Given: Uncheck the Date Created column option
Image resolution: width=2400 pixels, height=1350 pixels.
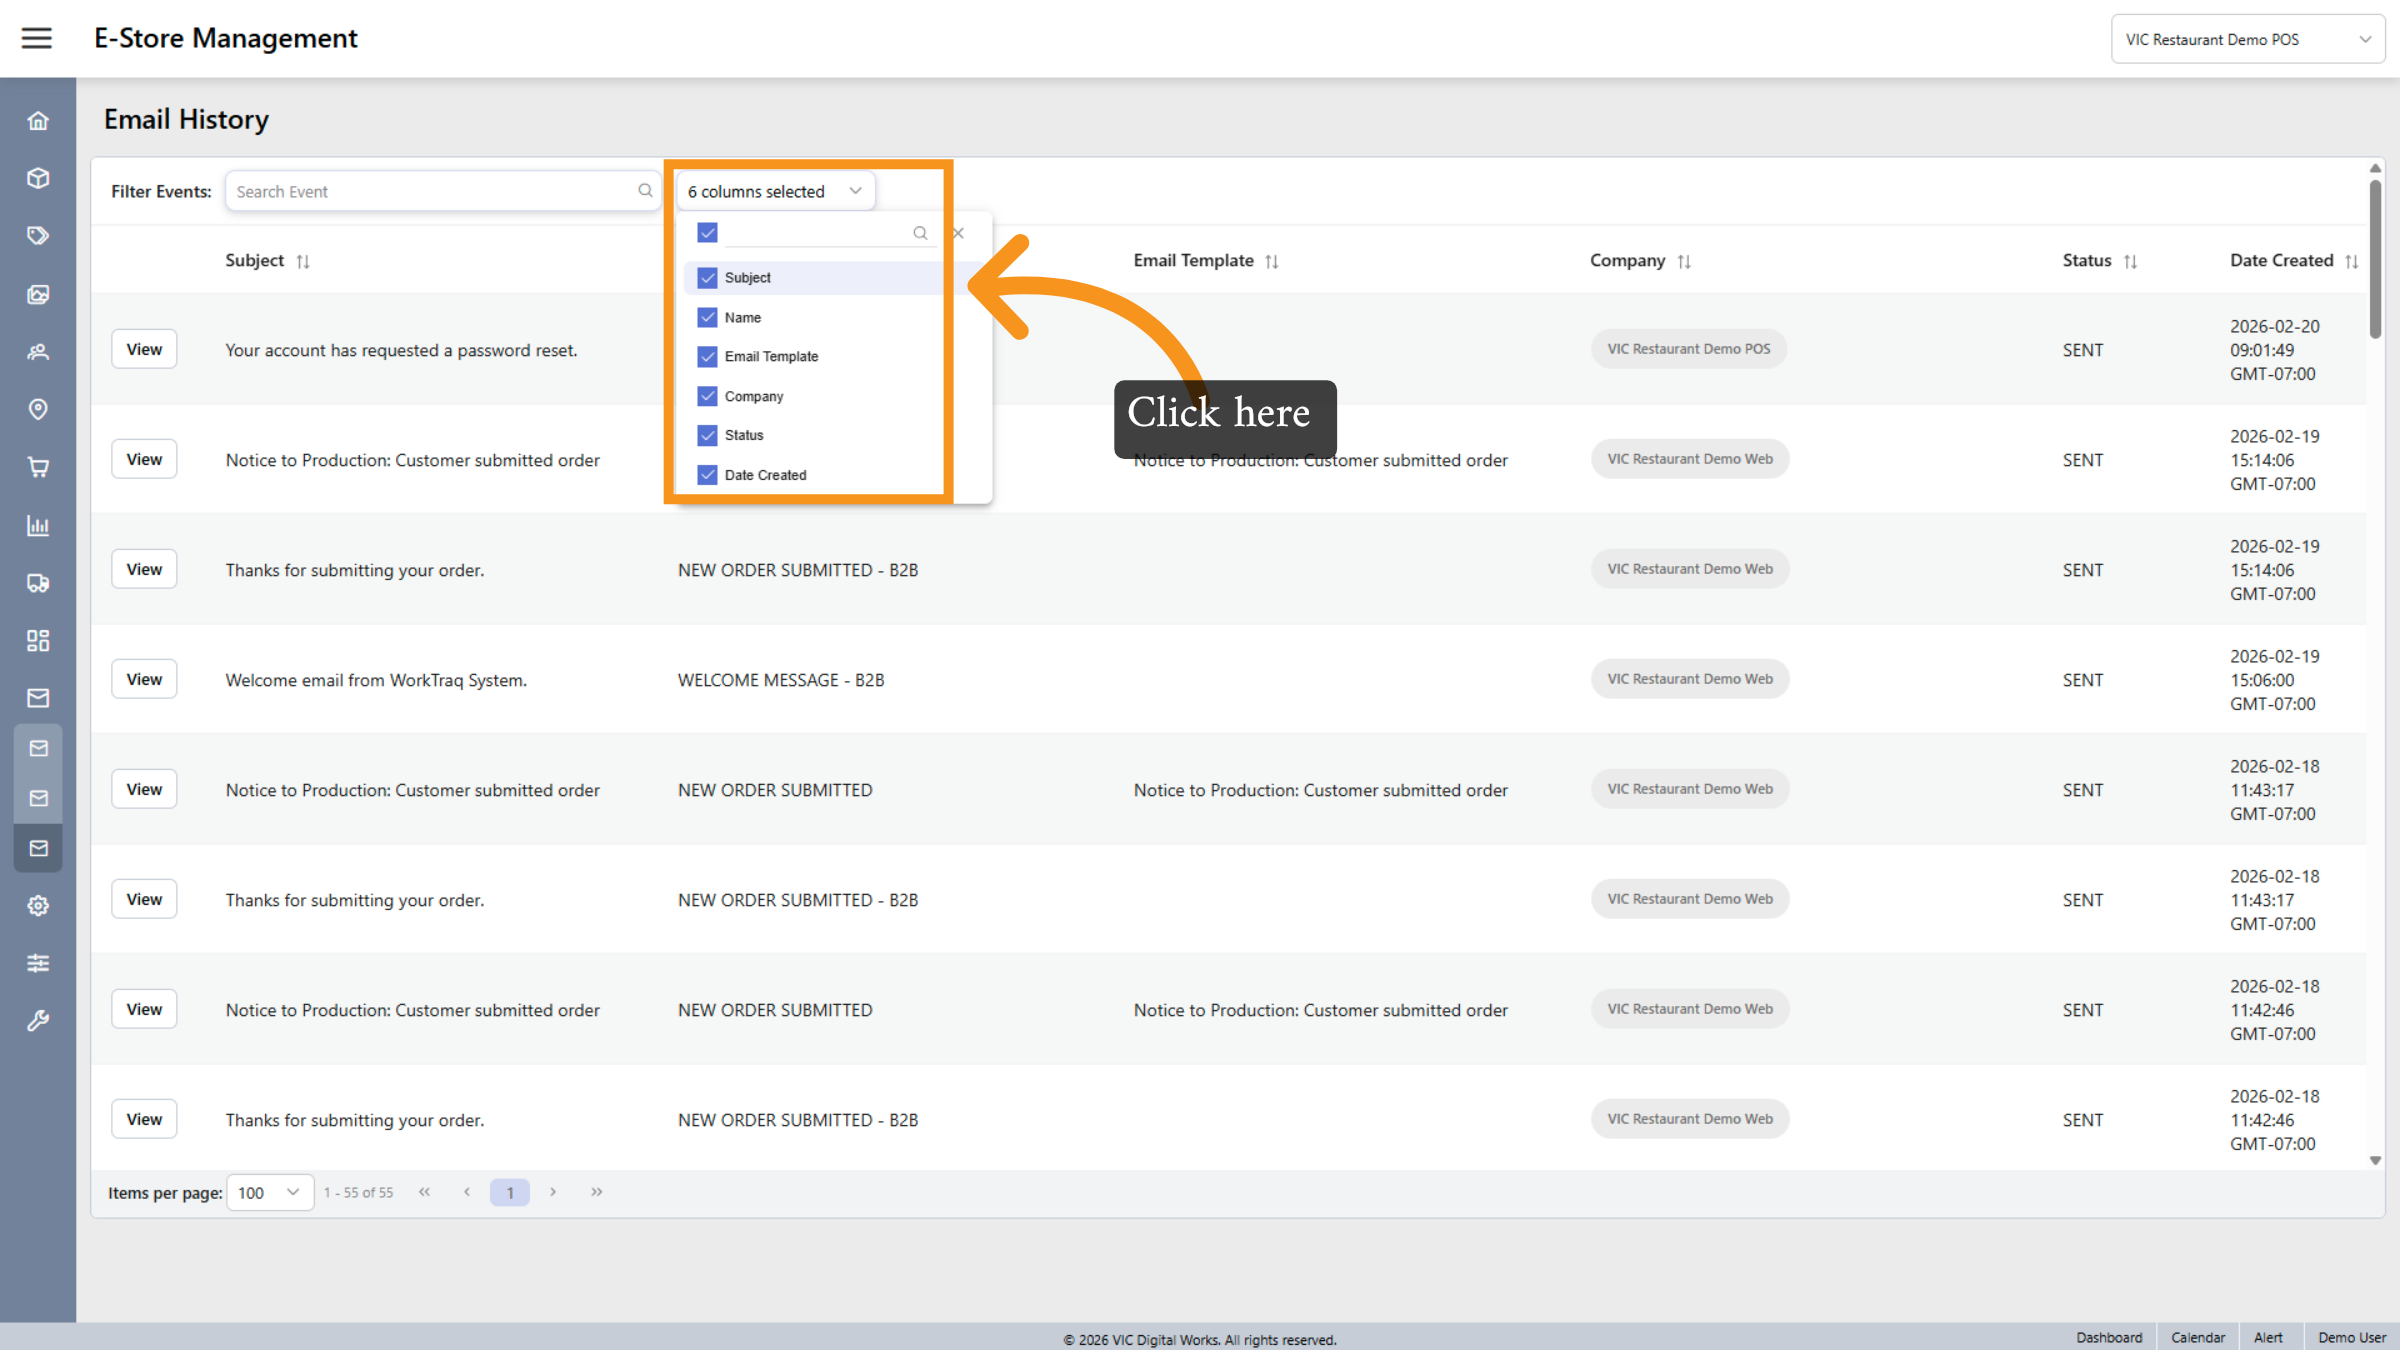Looking at the screenshot, I should [707, 475].
